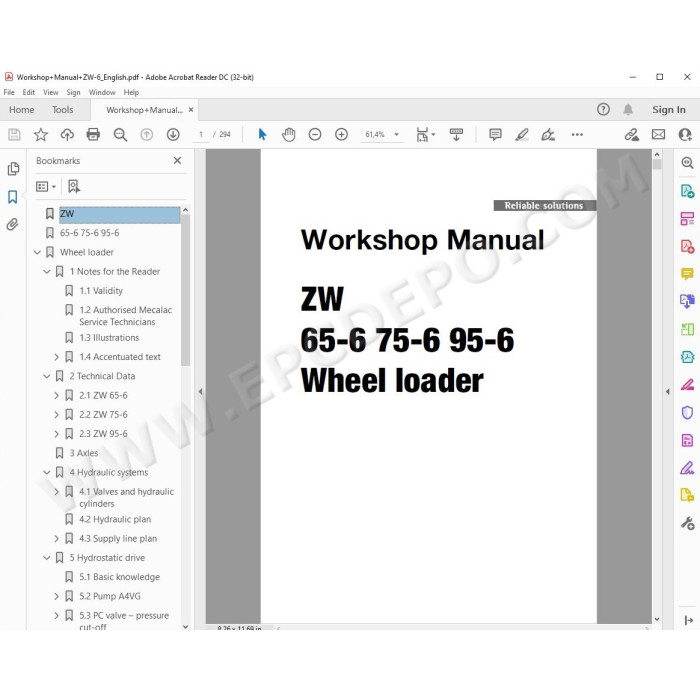Open attachments paperclip panel
The height and width of the screenshot is (700, 700).
point(12,224)
